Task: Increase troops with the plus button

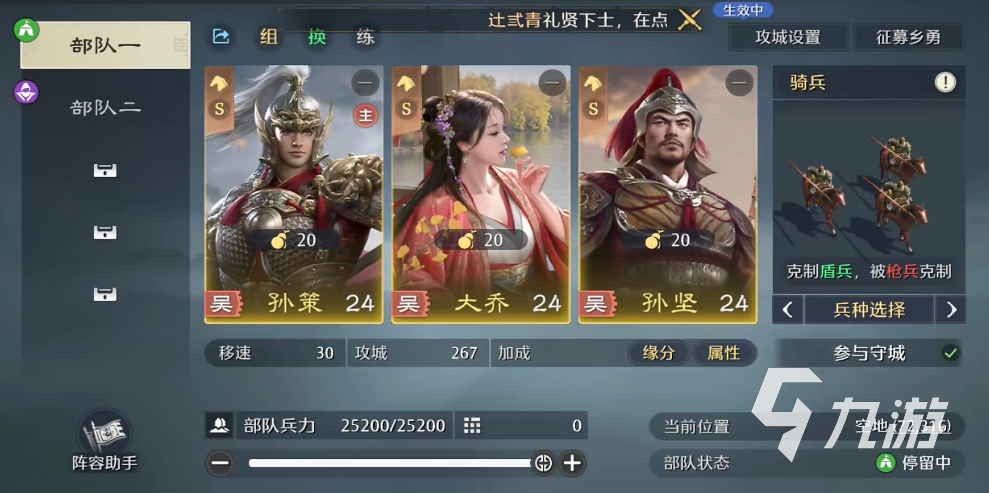Action: [x=572, y=463]
